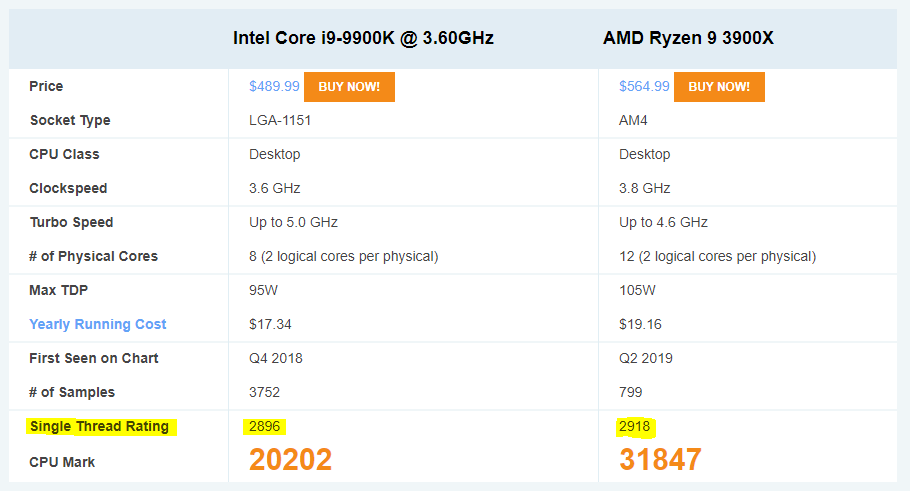Click the $17.34 running cost value
This screenshot has width=910, height=491.
[270, 324]
